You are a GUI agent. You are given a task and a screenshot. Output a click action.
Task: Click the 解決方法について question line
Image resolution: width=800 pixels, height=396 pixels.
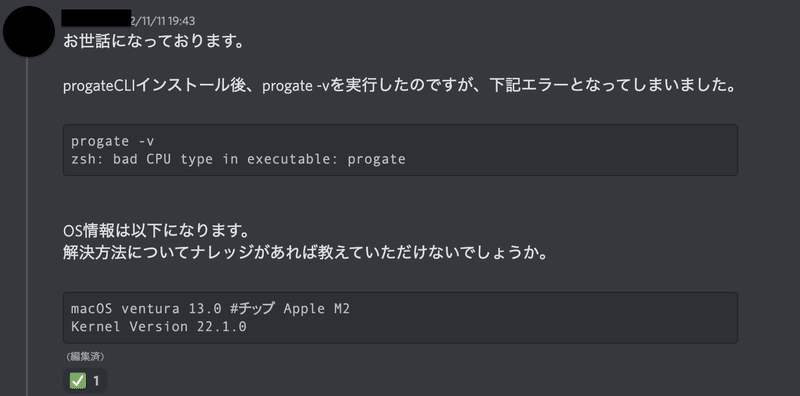(305, 253)
